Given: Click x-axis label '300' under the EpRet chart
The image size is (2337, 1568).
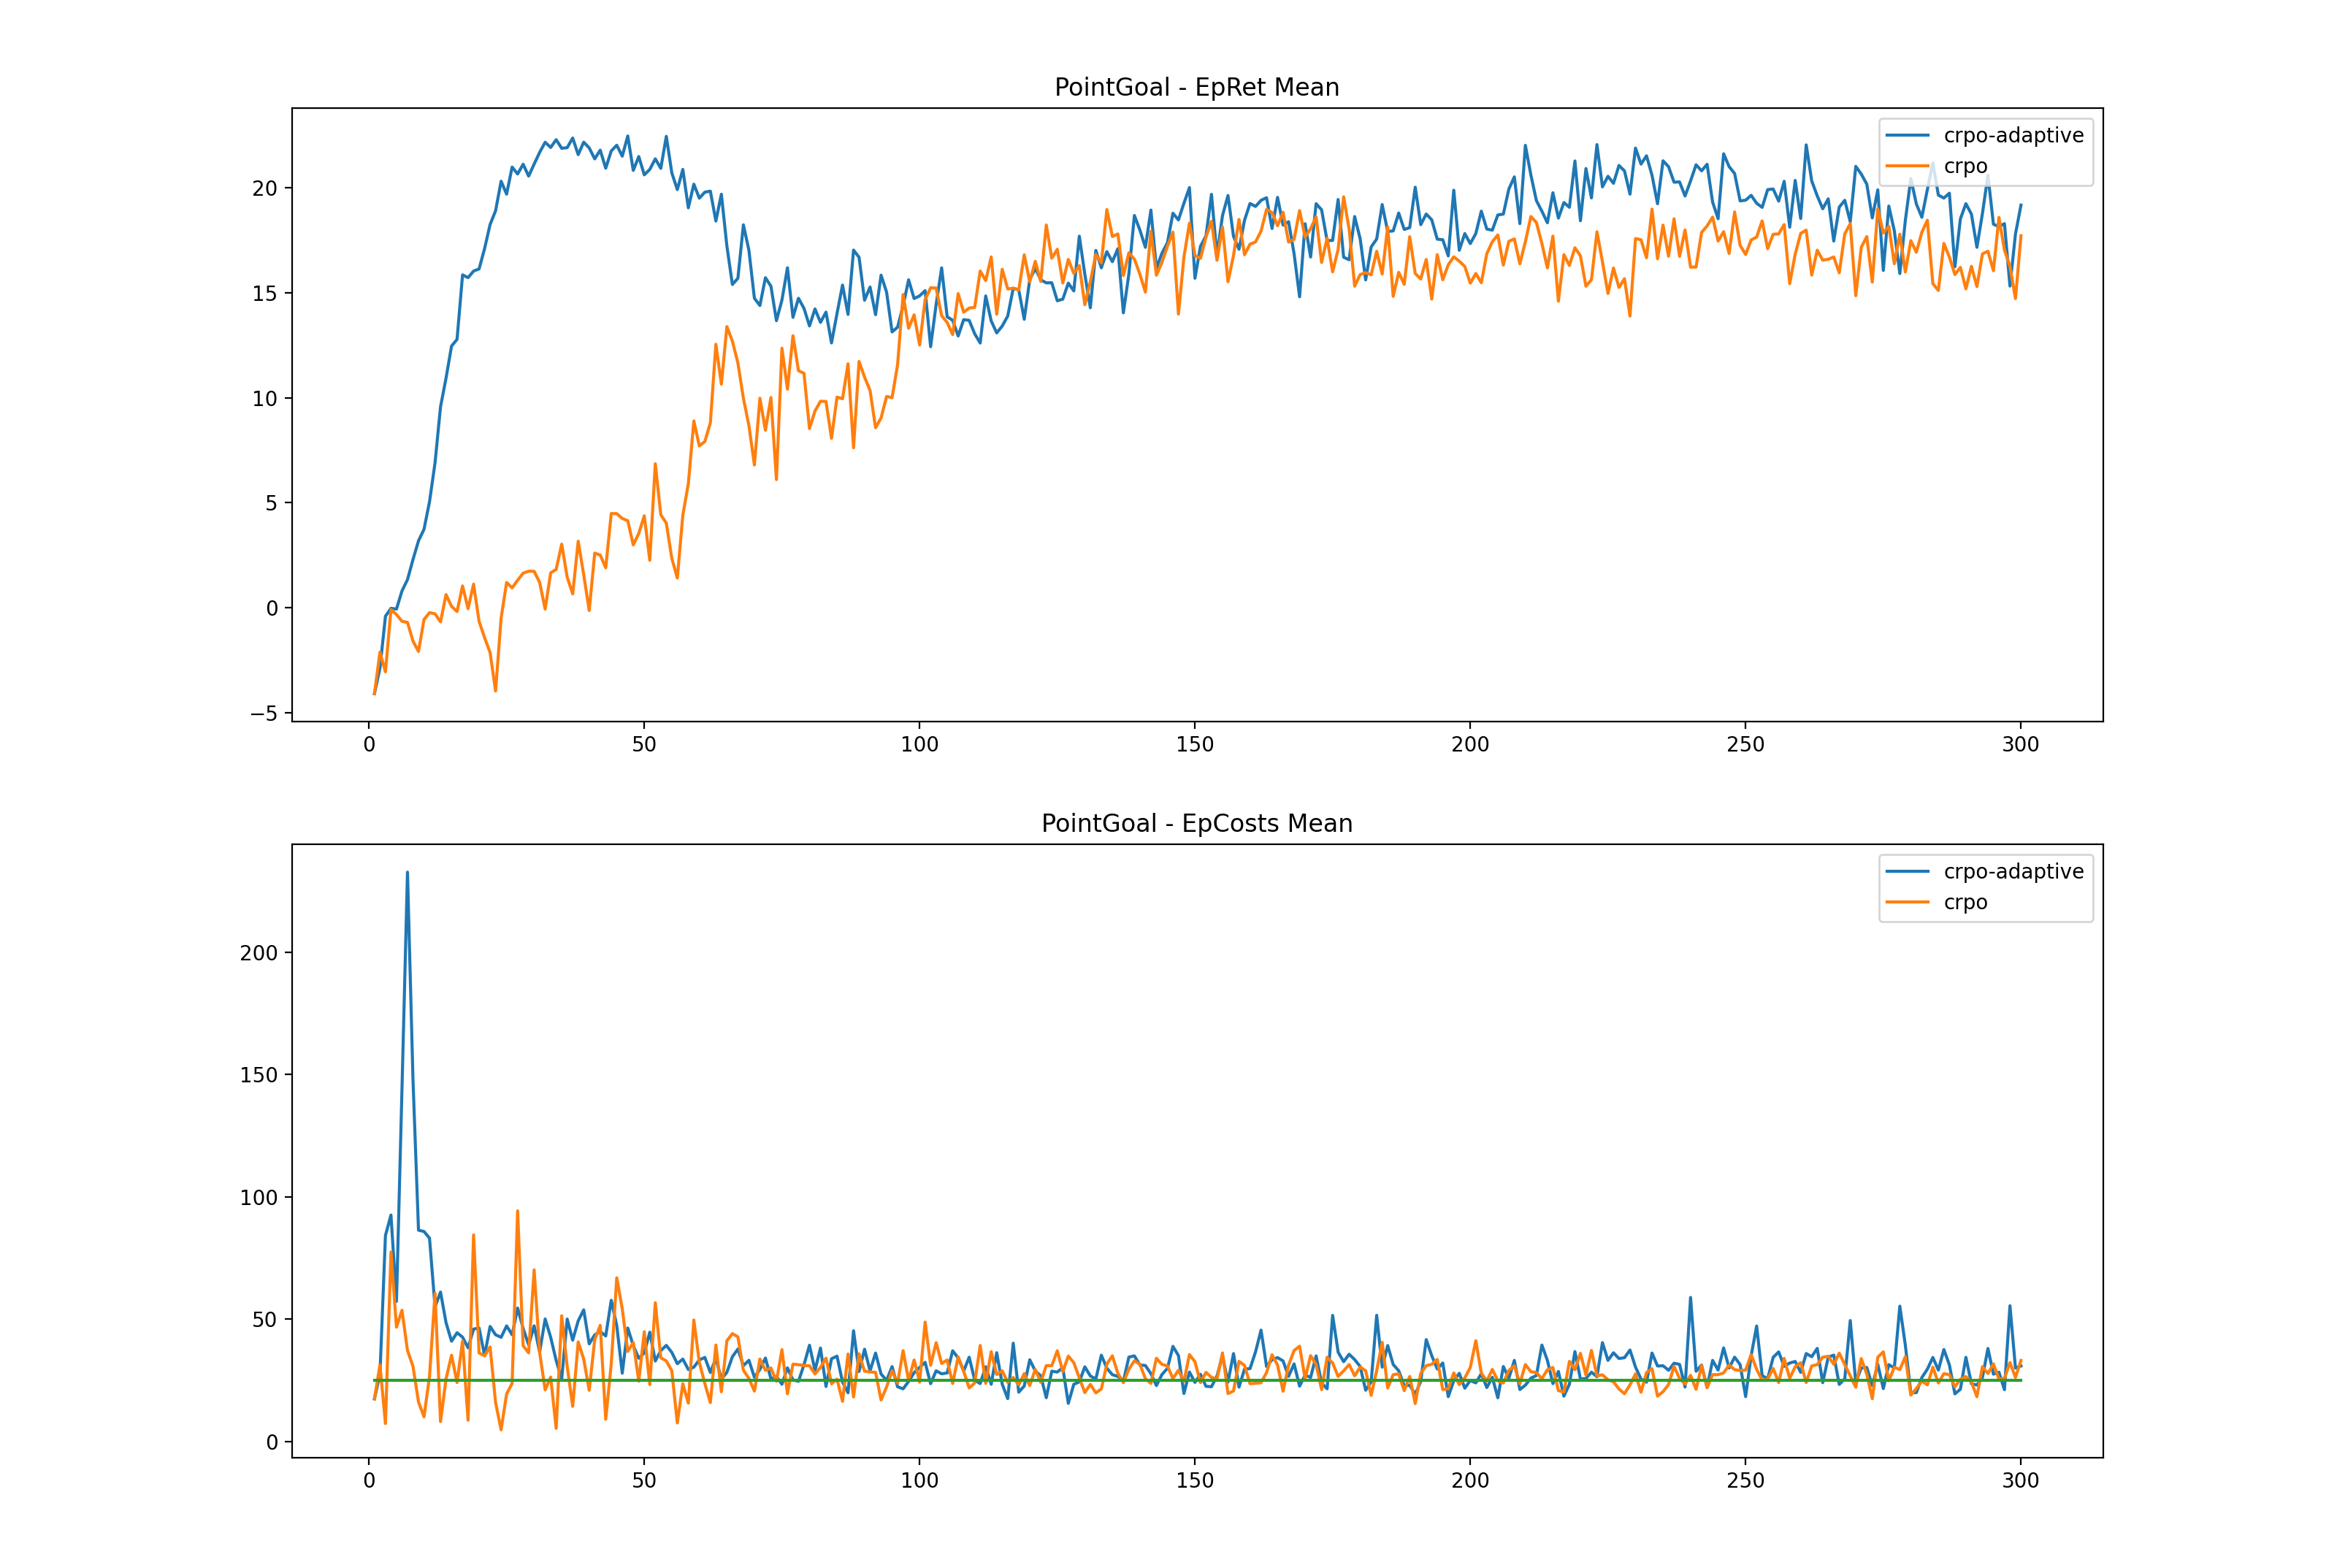Looking at the screenshot, I should pyautogui.click(x=2020, y=745).
